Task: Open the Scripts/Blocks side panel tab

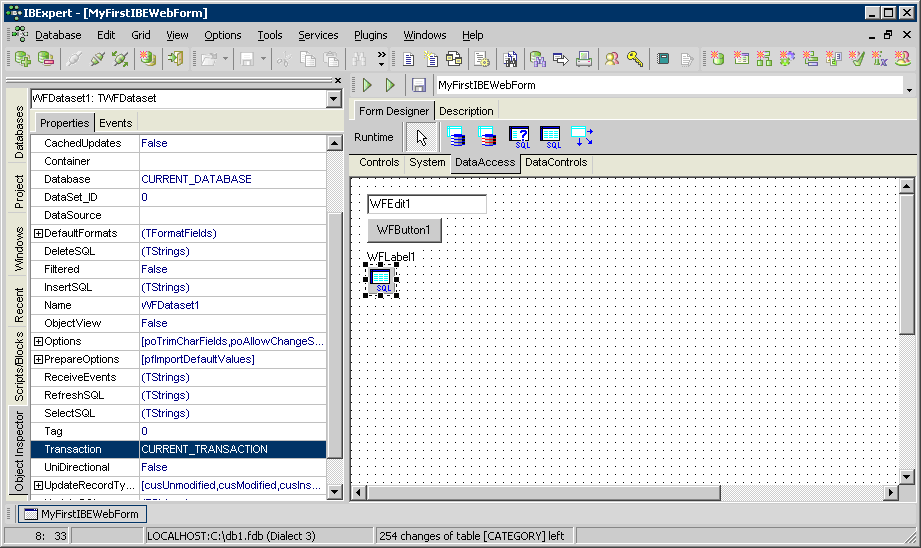Action: [x=19, y=367]
